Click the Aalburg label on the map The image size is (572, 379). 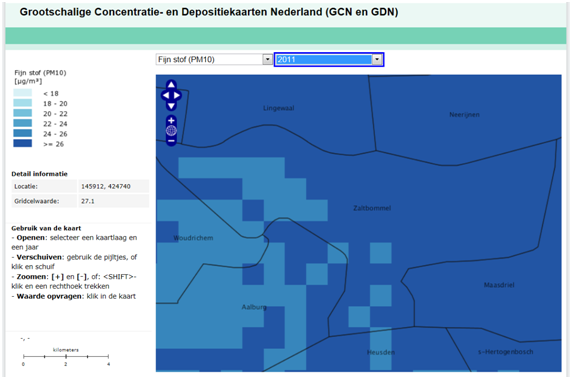(x=254, y=307)
